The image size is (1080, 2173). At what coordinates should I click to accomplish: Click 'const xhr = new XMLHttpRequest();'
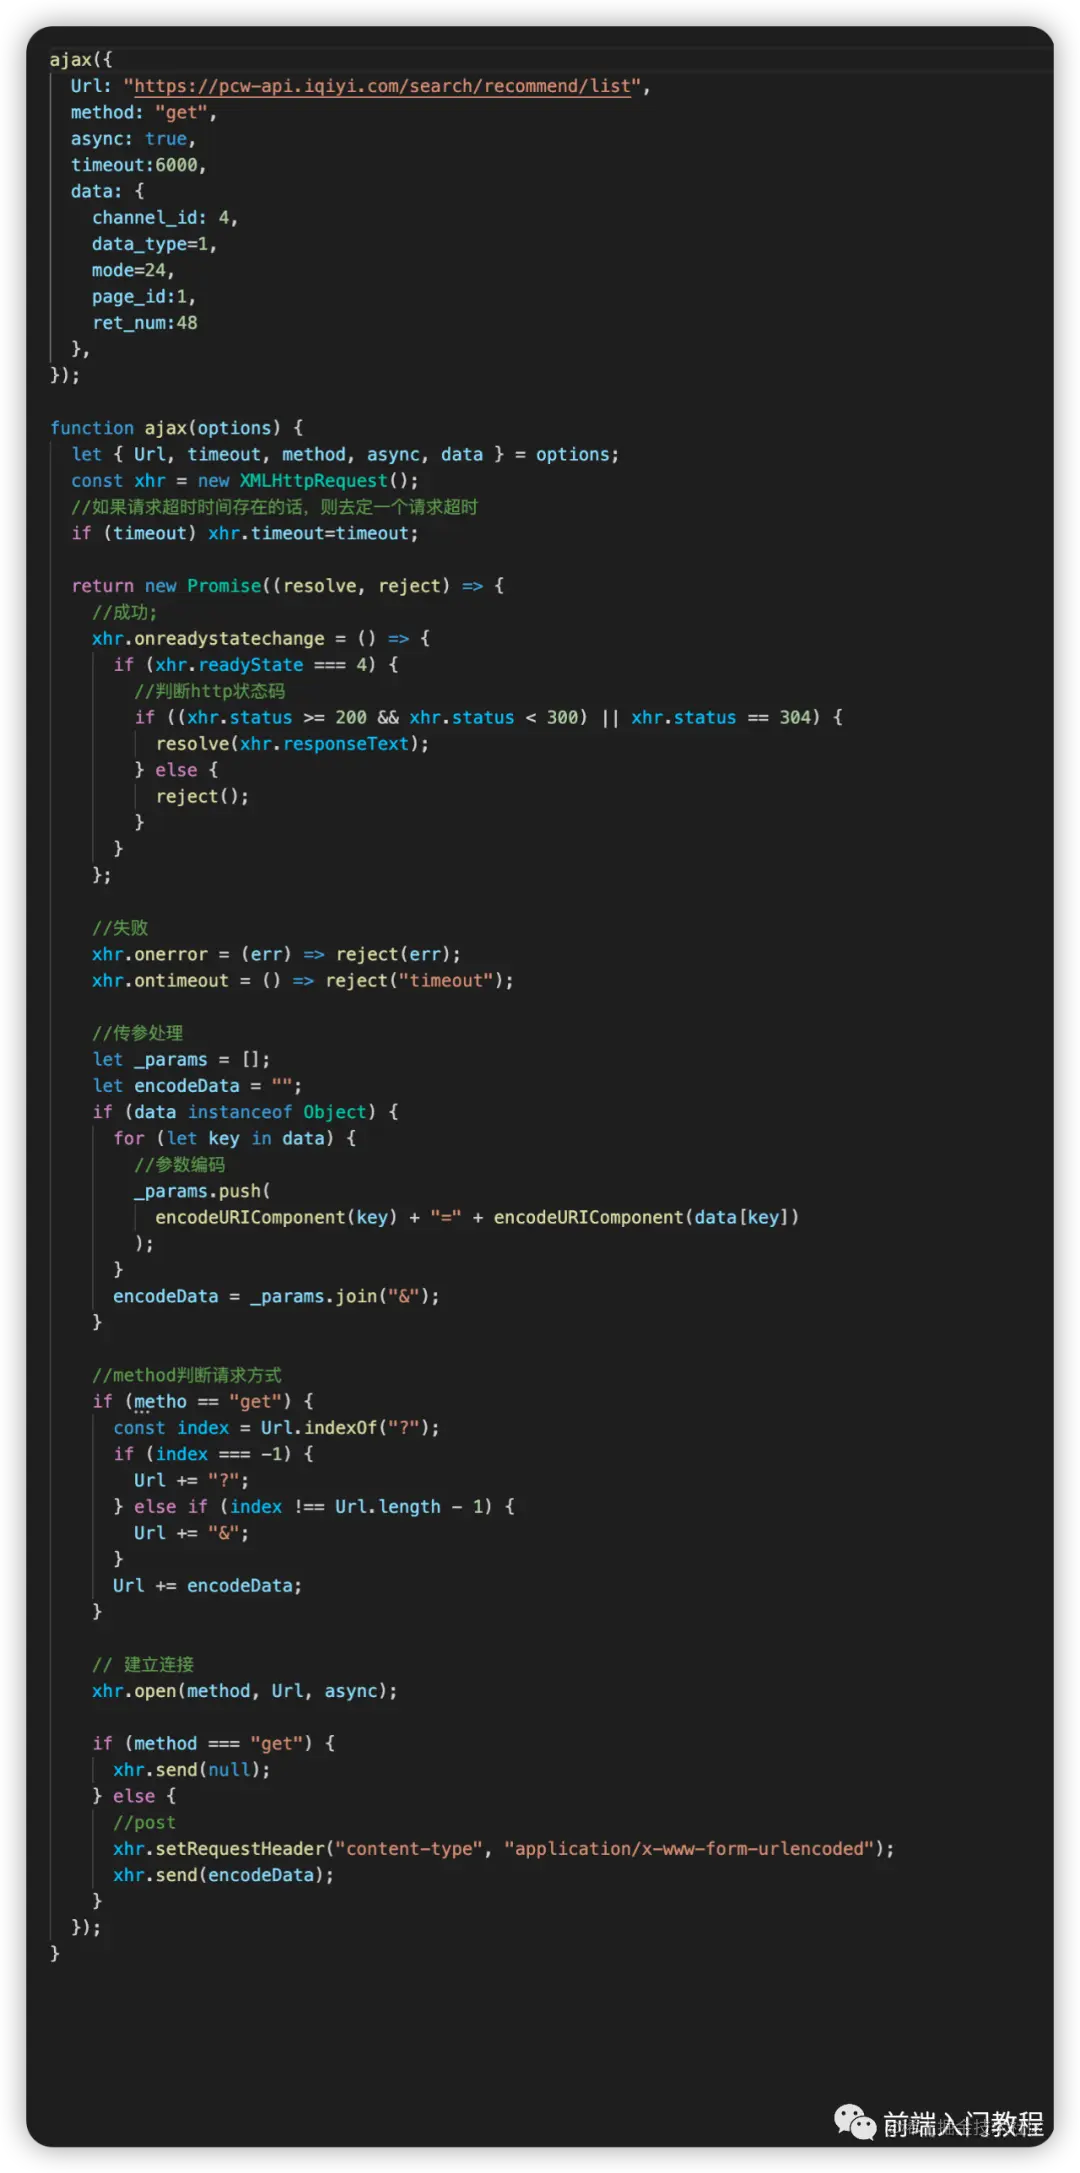pos(245,481)
